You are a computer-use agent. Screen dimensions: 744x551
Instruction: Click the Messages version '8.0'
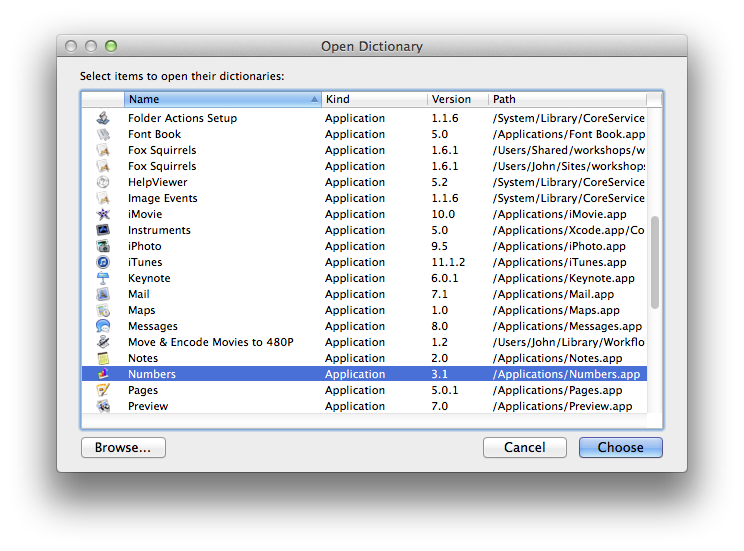[439, 326]
